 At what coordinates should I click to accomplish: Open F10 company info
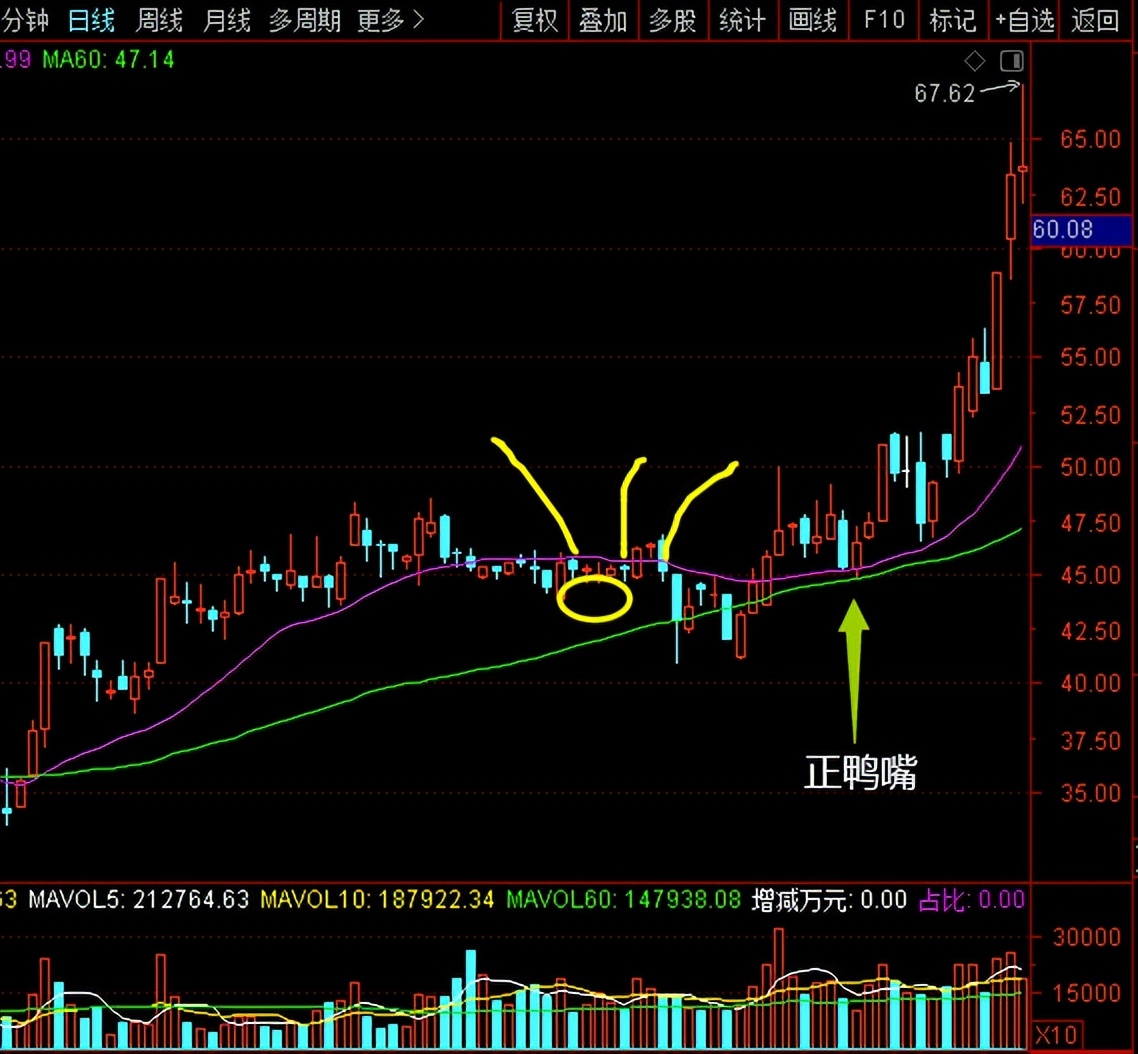click(883, 20)
